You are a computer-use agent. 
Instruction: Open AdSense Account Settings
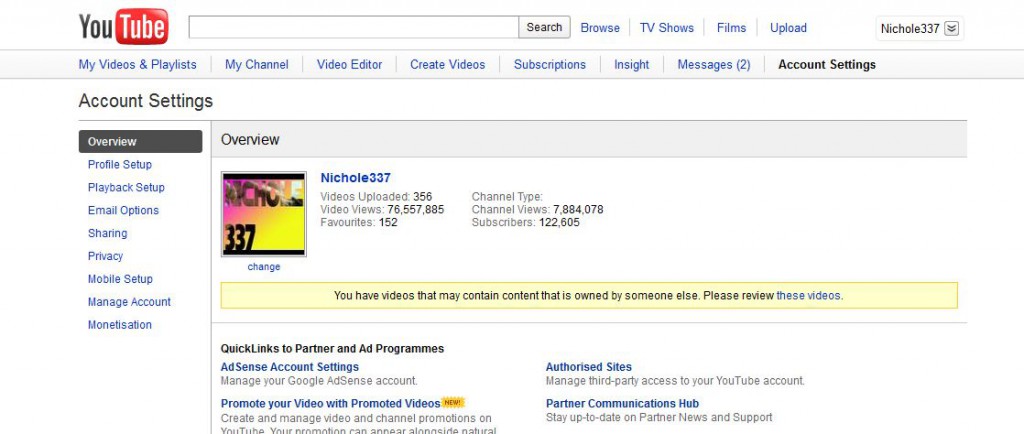(x=289, y=367)
